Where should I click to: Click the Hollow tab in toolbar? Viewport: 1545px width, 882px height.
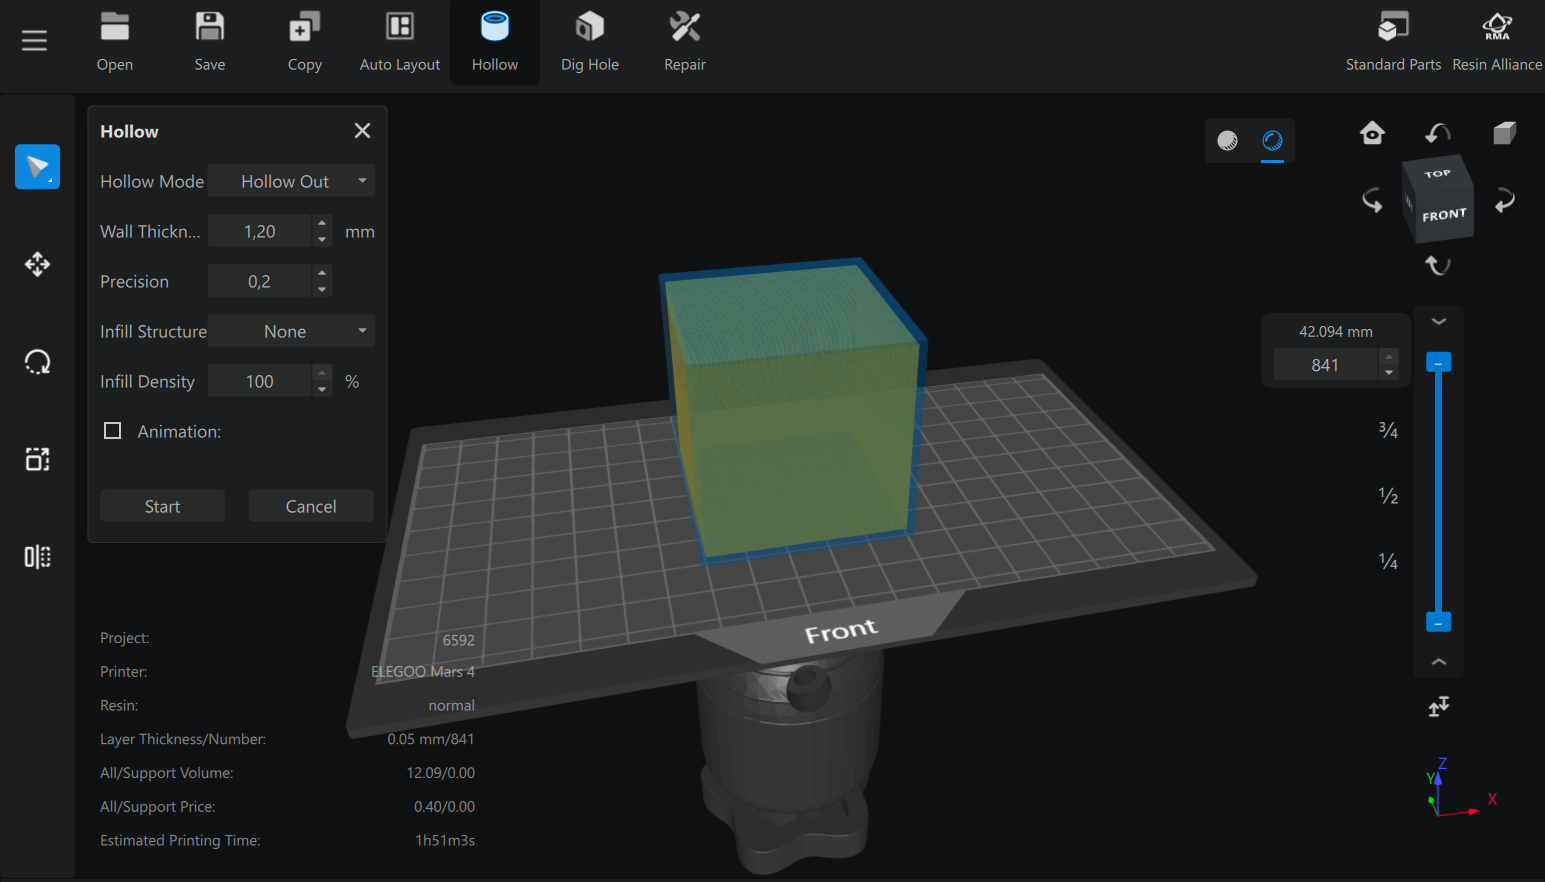pyautogui.click(x=494, y=41)
